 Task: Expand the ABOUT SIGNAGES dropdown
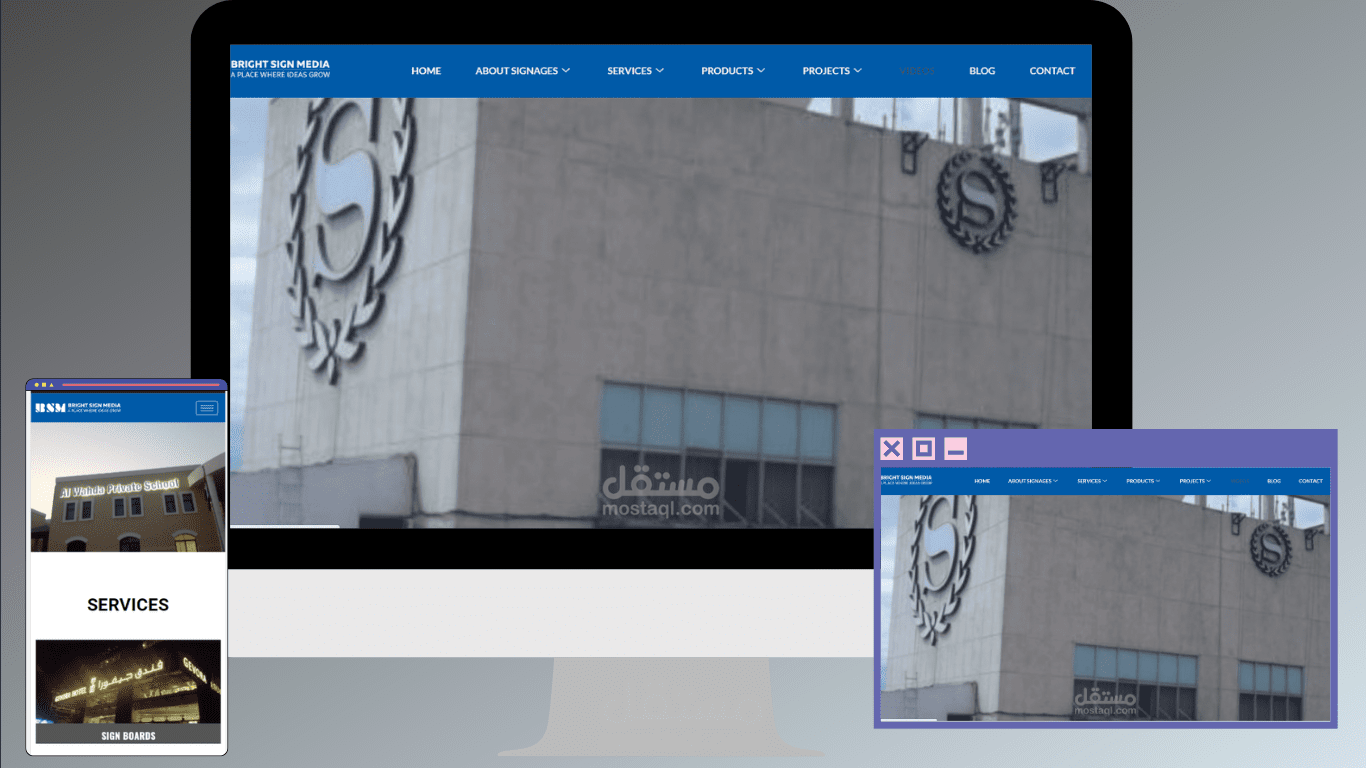point(522,70)
